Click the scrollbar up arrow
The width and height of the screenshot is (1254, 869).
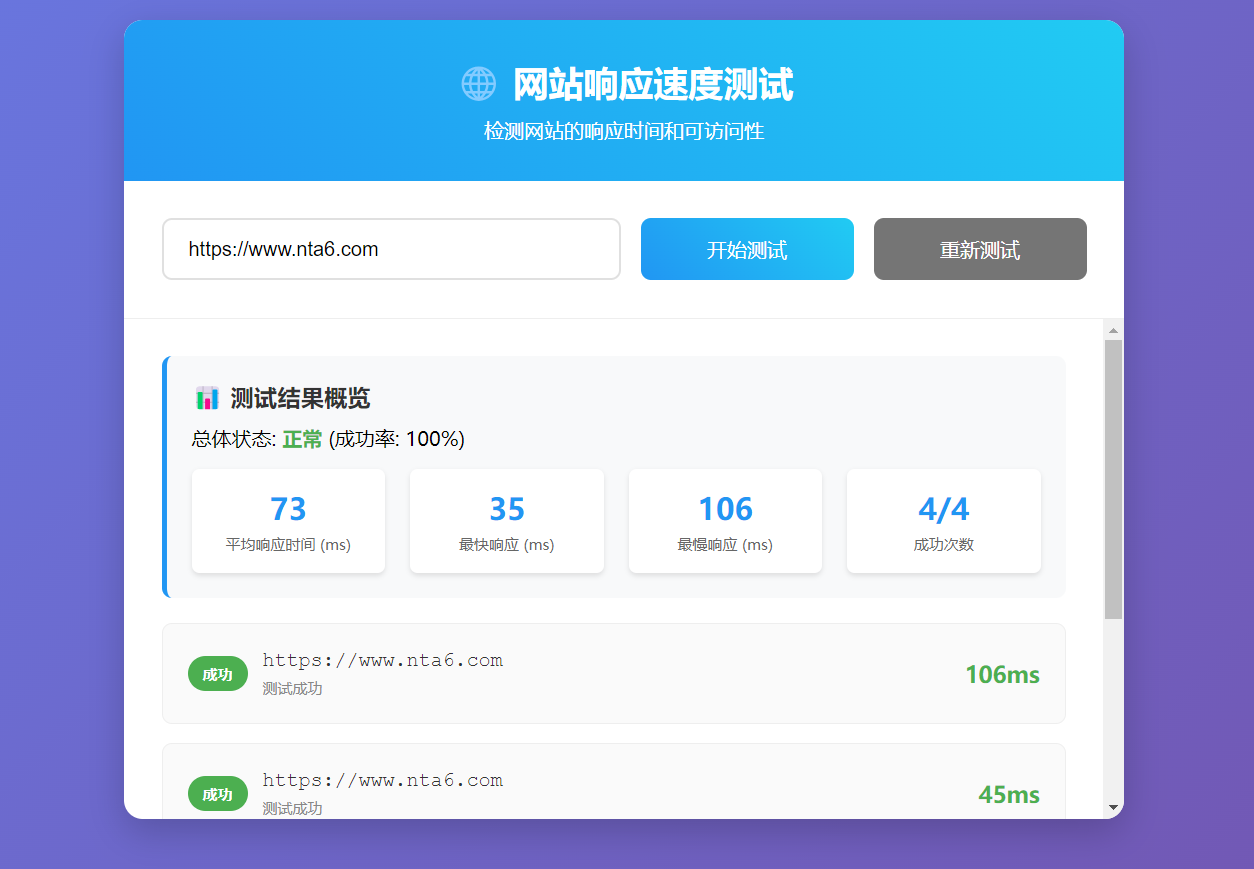1113,330
